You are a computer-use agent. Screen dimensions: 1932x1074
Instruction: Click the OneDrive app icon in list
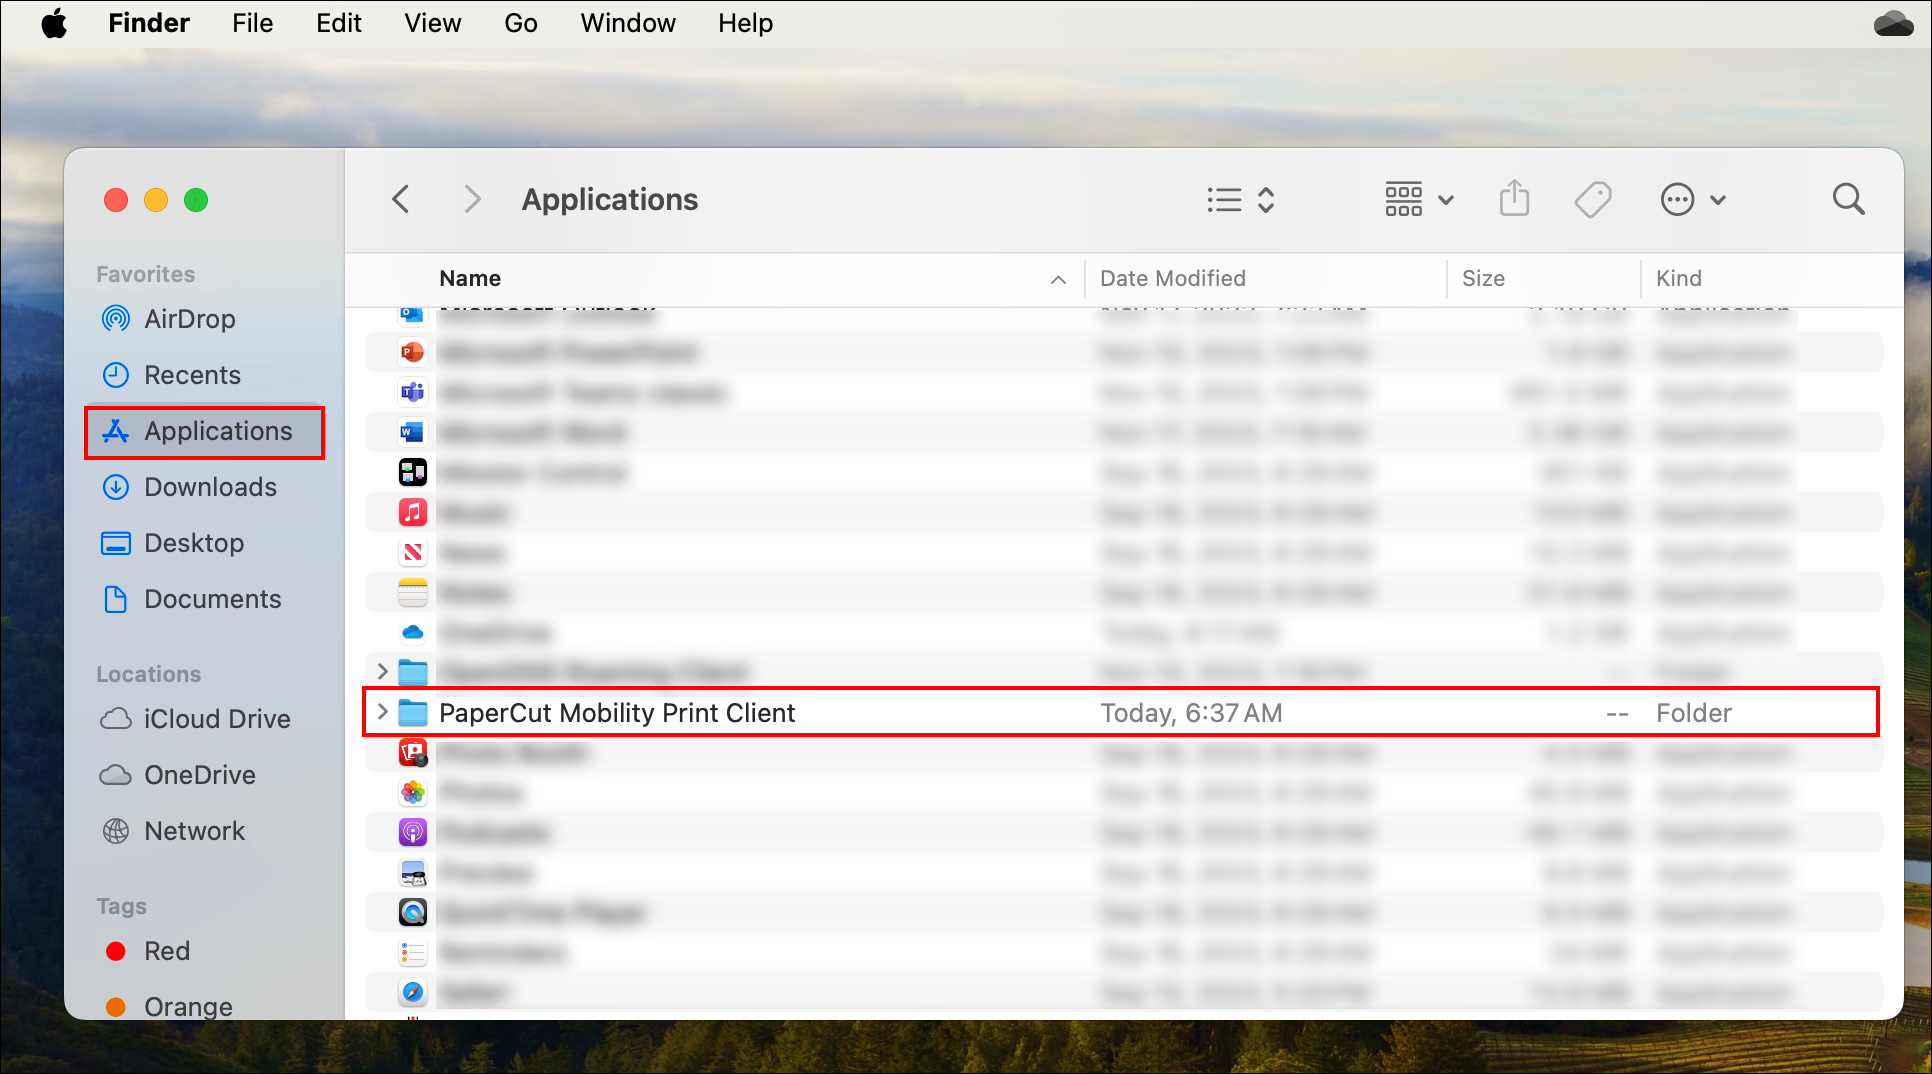(413, 632)
